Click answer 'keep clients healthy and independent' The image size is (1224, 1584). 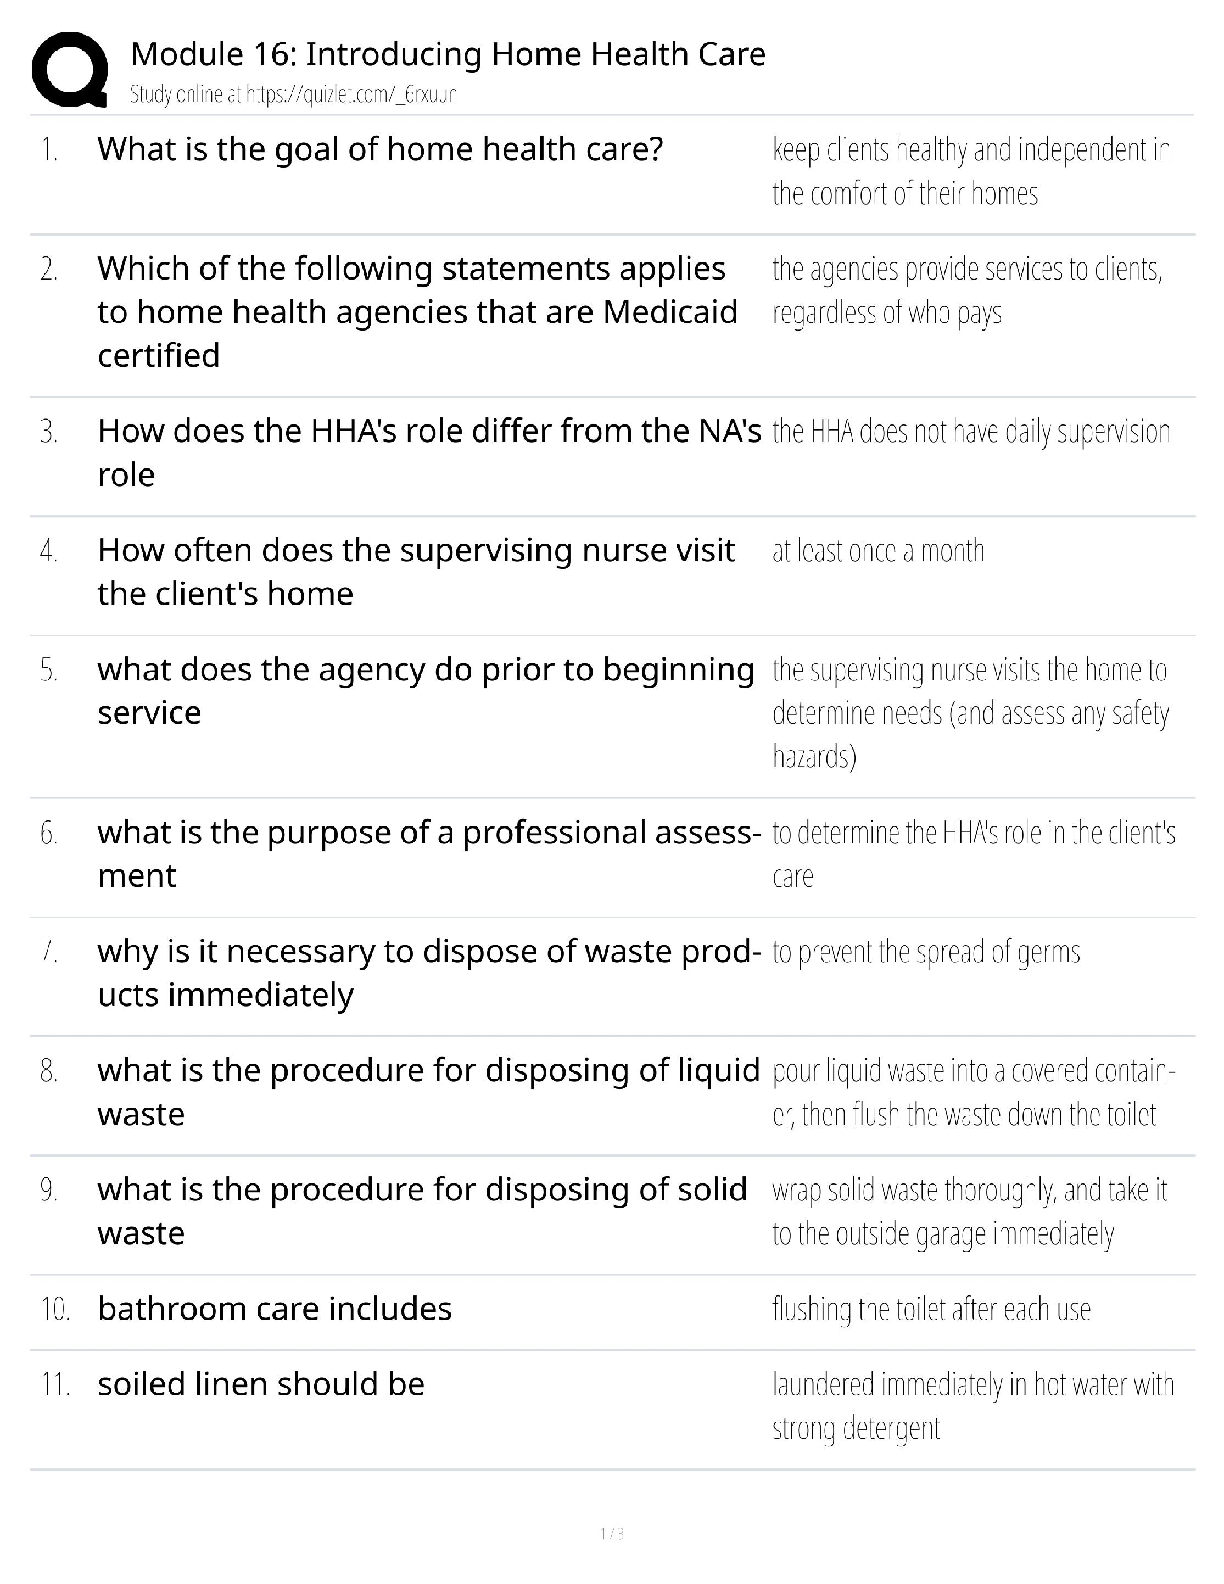click(970, 171)
